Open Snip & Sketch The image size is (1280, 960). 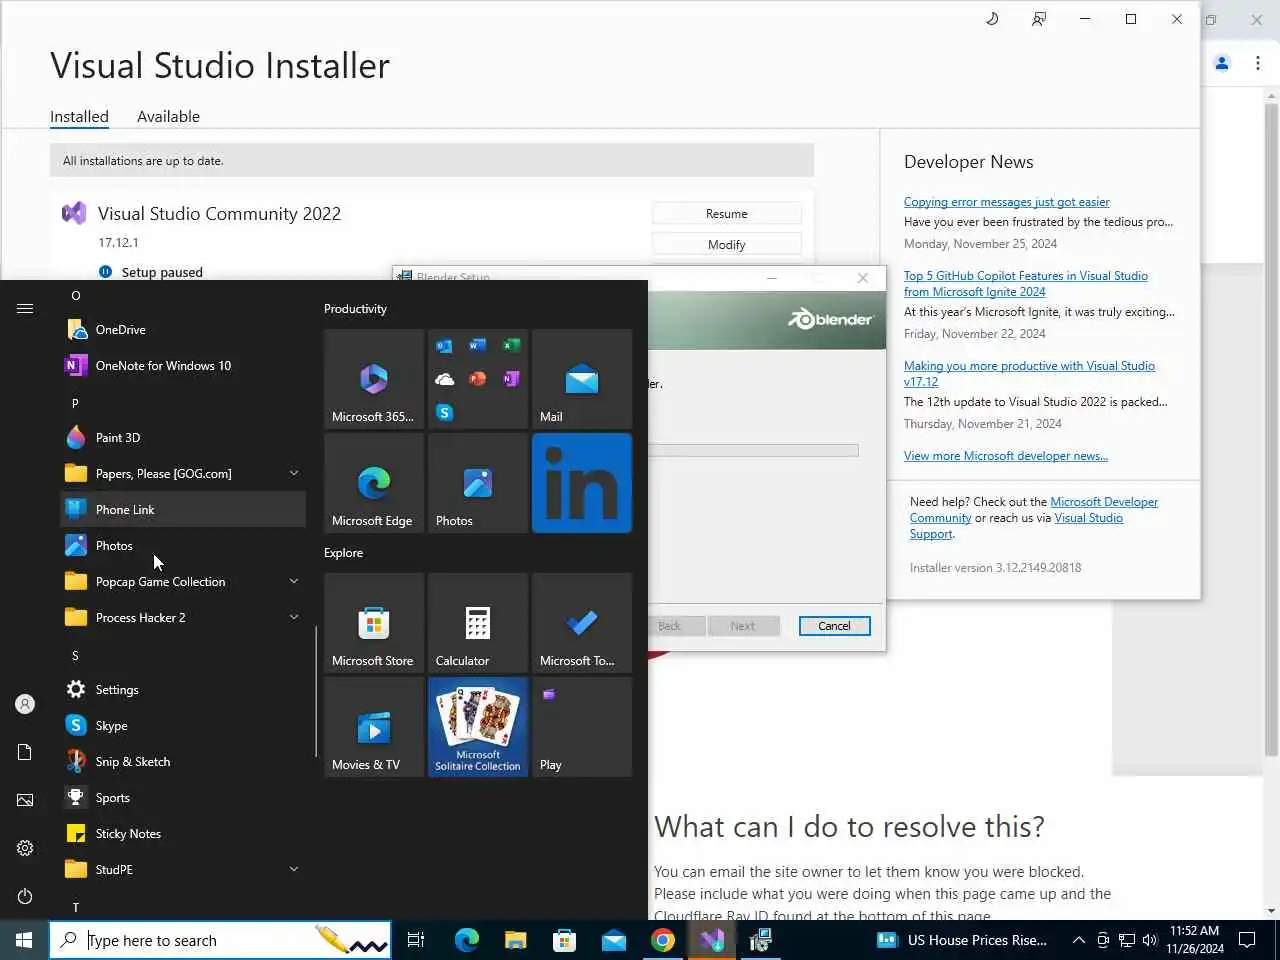coord(183,762)
